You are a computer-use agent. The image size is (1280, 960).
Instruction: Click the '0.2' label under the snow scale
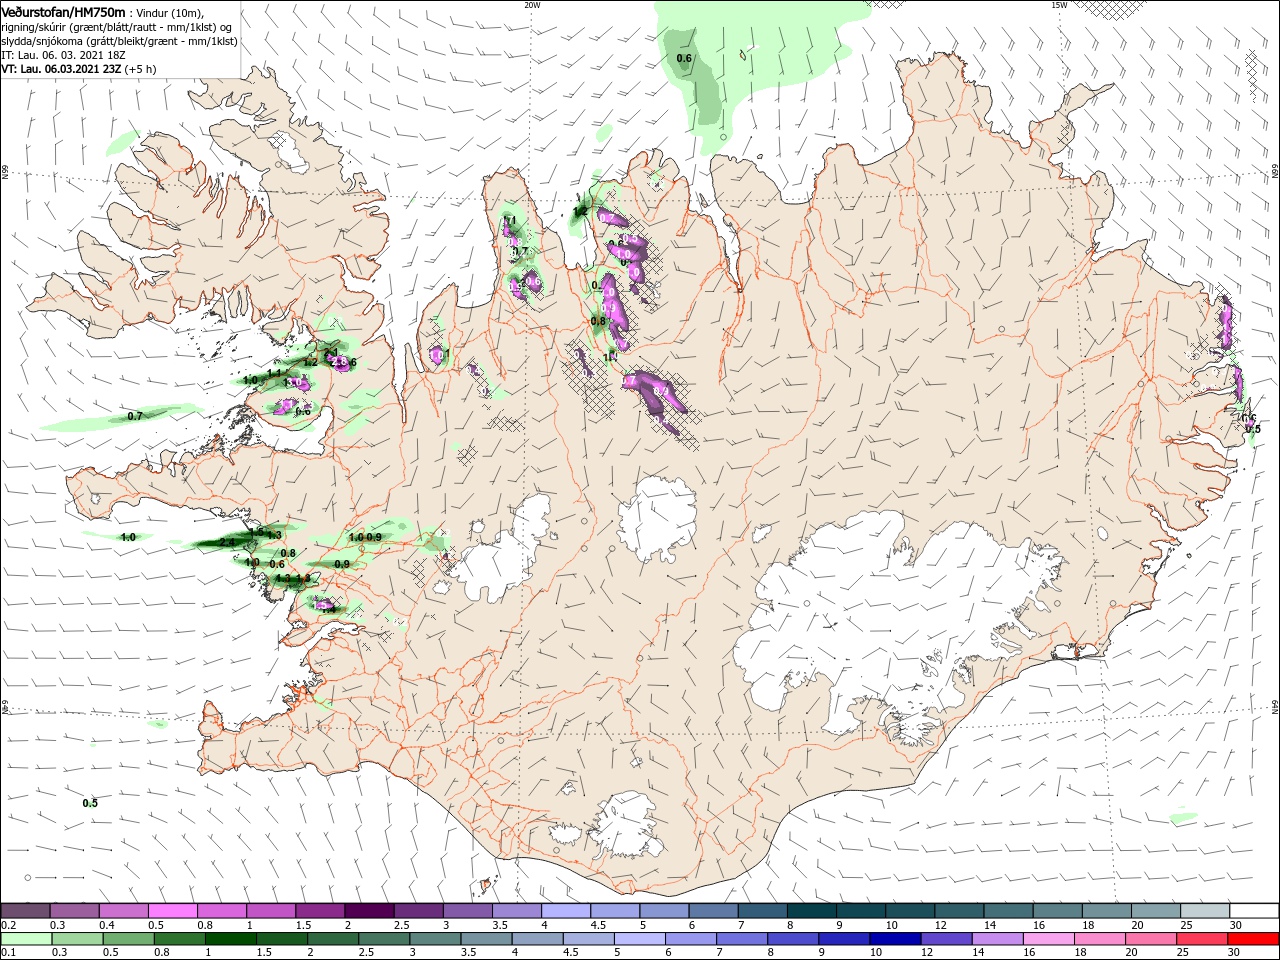pyautogui.click(x=9, y=925)
